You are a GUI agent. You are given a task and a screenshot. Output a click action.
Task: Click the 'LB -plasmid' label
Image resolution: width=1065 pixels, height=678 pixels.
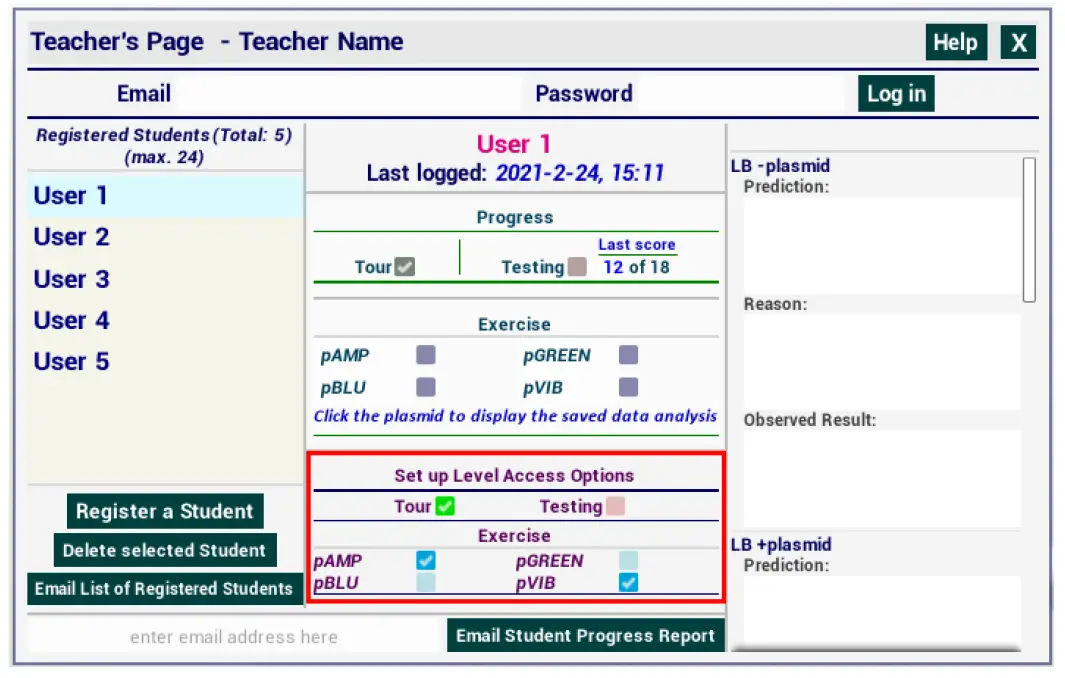click(x=780, y=166)
